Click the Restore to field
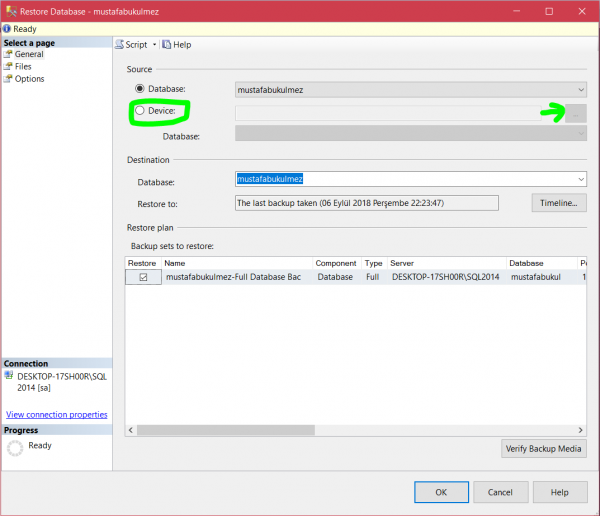This screenshot has width=600, height=516. (x=367, y=203)
